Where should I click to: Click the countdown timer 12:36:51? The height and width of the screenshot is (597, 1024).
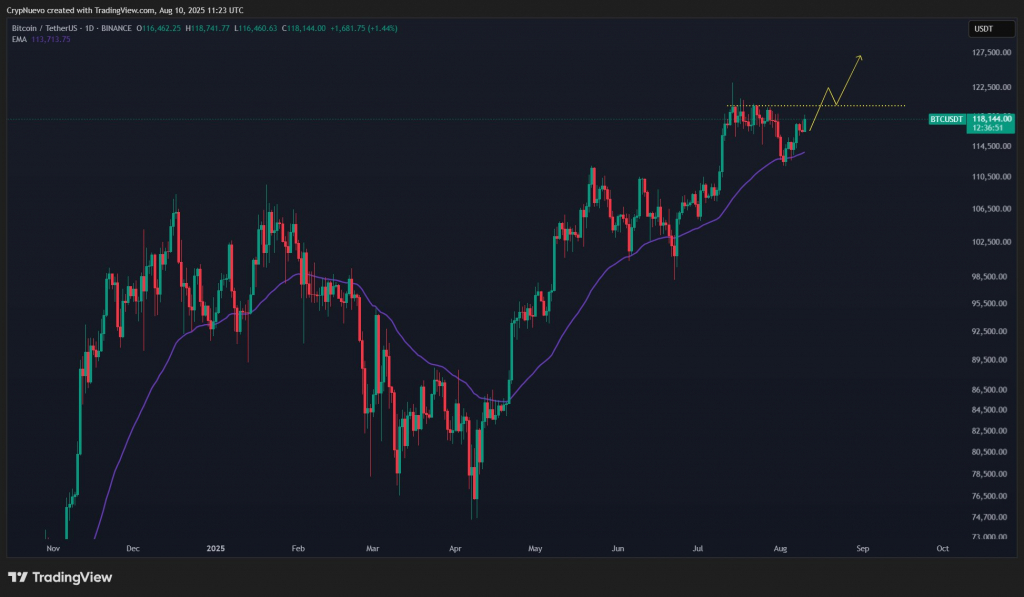coord(987,128)
